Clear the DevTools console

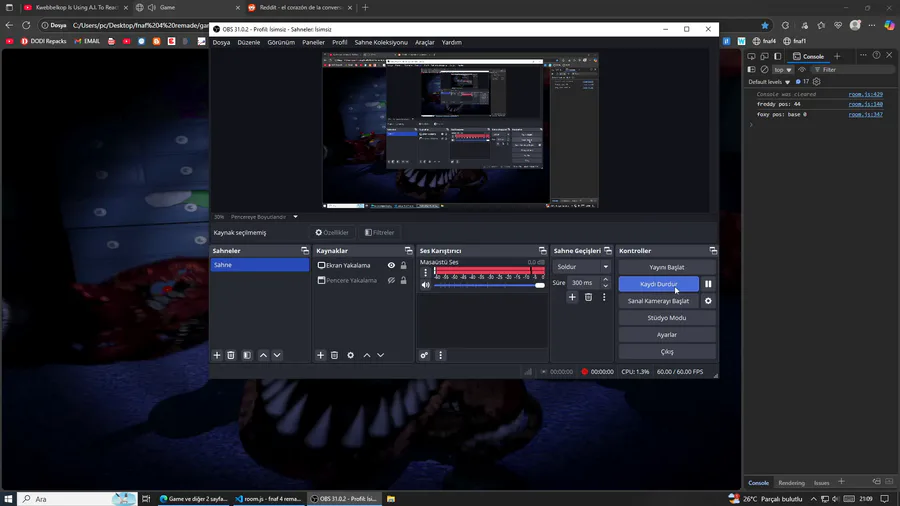point(765,69)
